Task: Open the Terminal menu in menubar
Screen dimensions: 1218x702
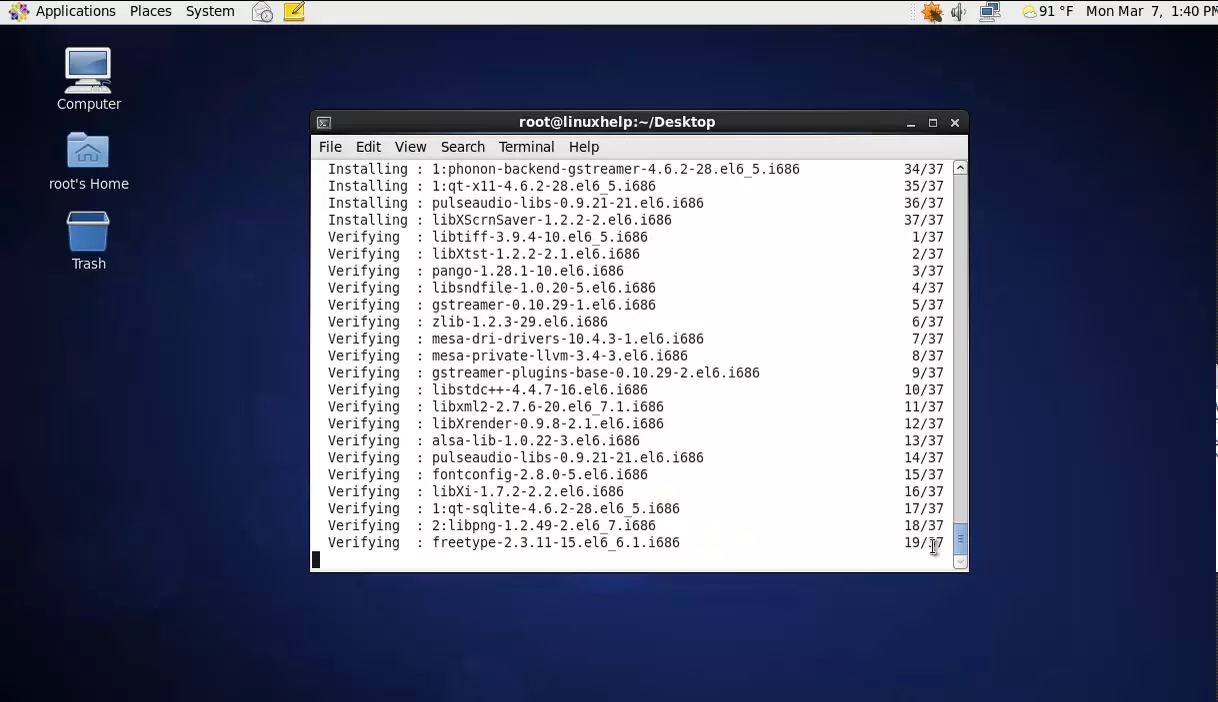Action: pyautogui.click(x=526, y=147)
